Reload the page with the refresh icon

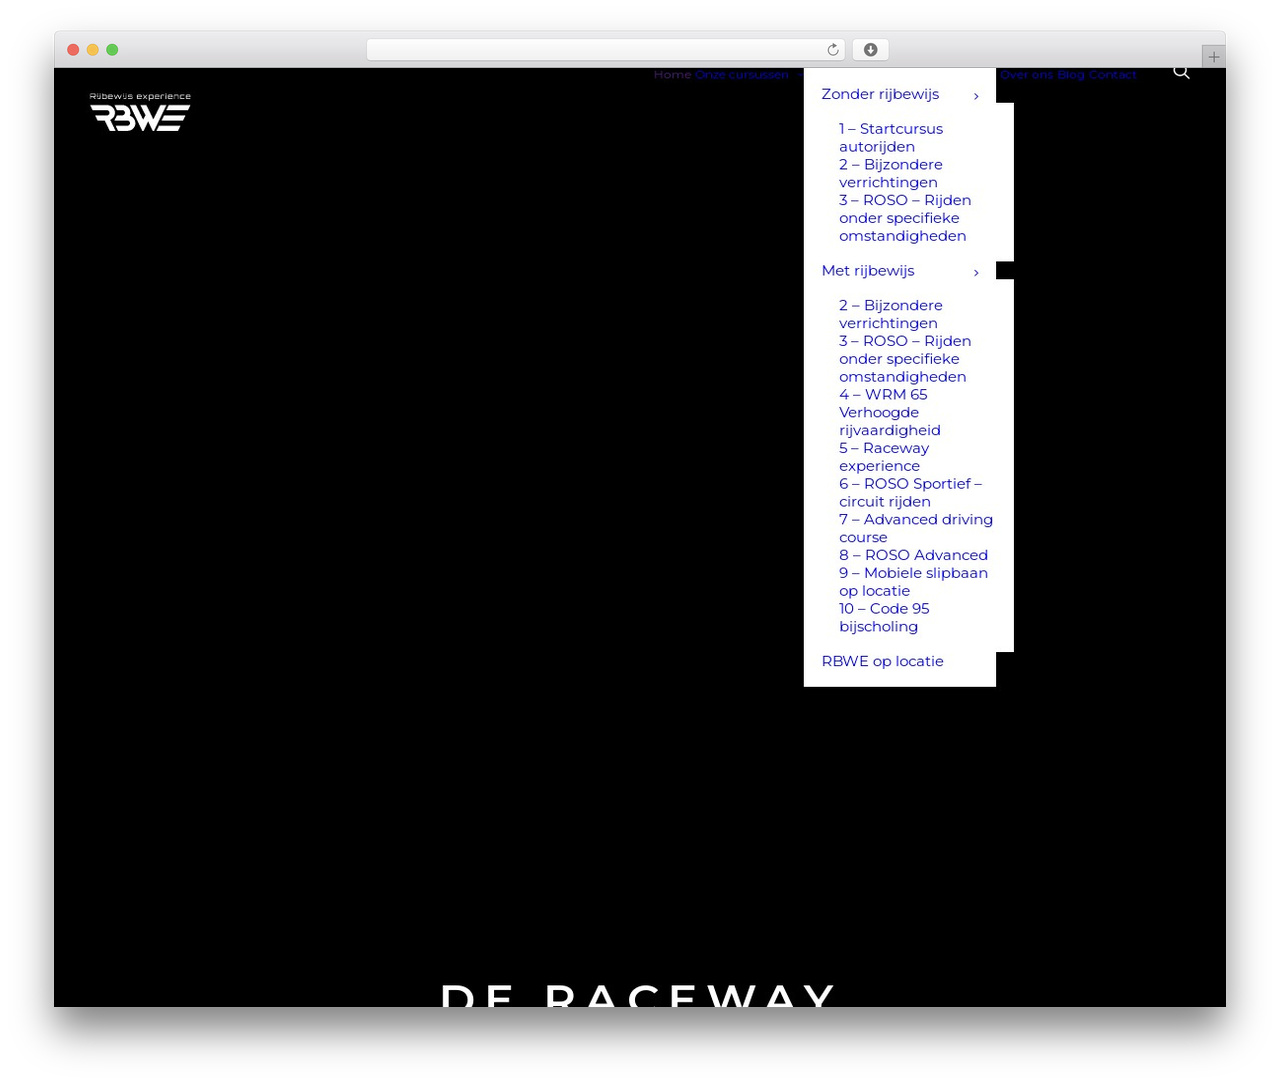pos(833,50)
